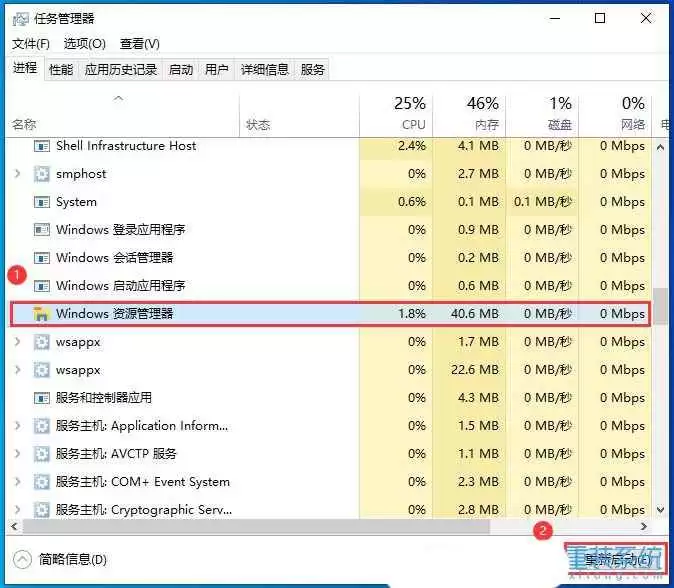Screen dimensions: 674x588
Task: Expand the wsappx row using 22.6 MB
Action: coord(17,370)
